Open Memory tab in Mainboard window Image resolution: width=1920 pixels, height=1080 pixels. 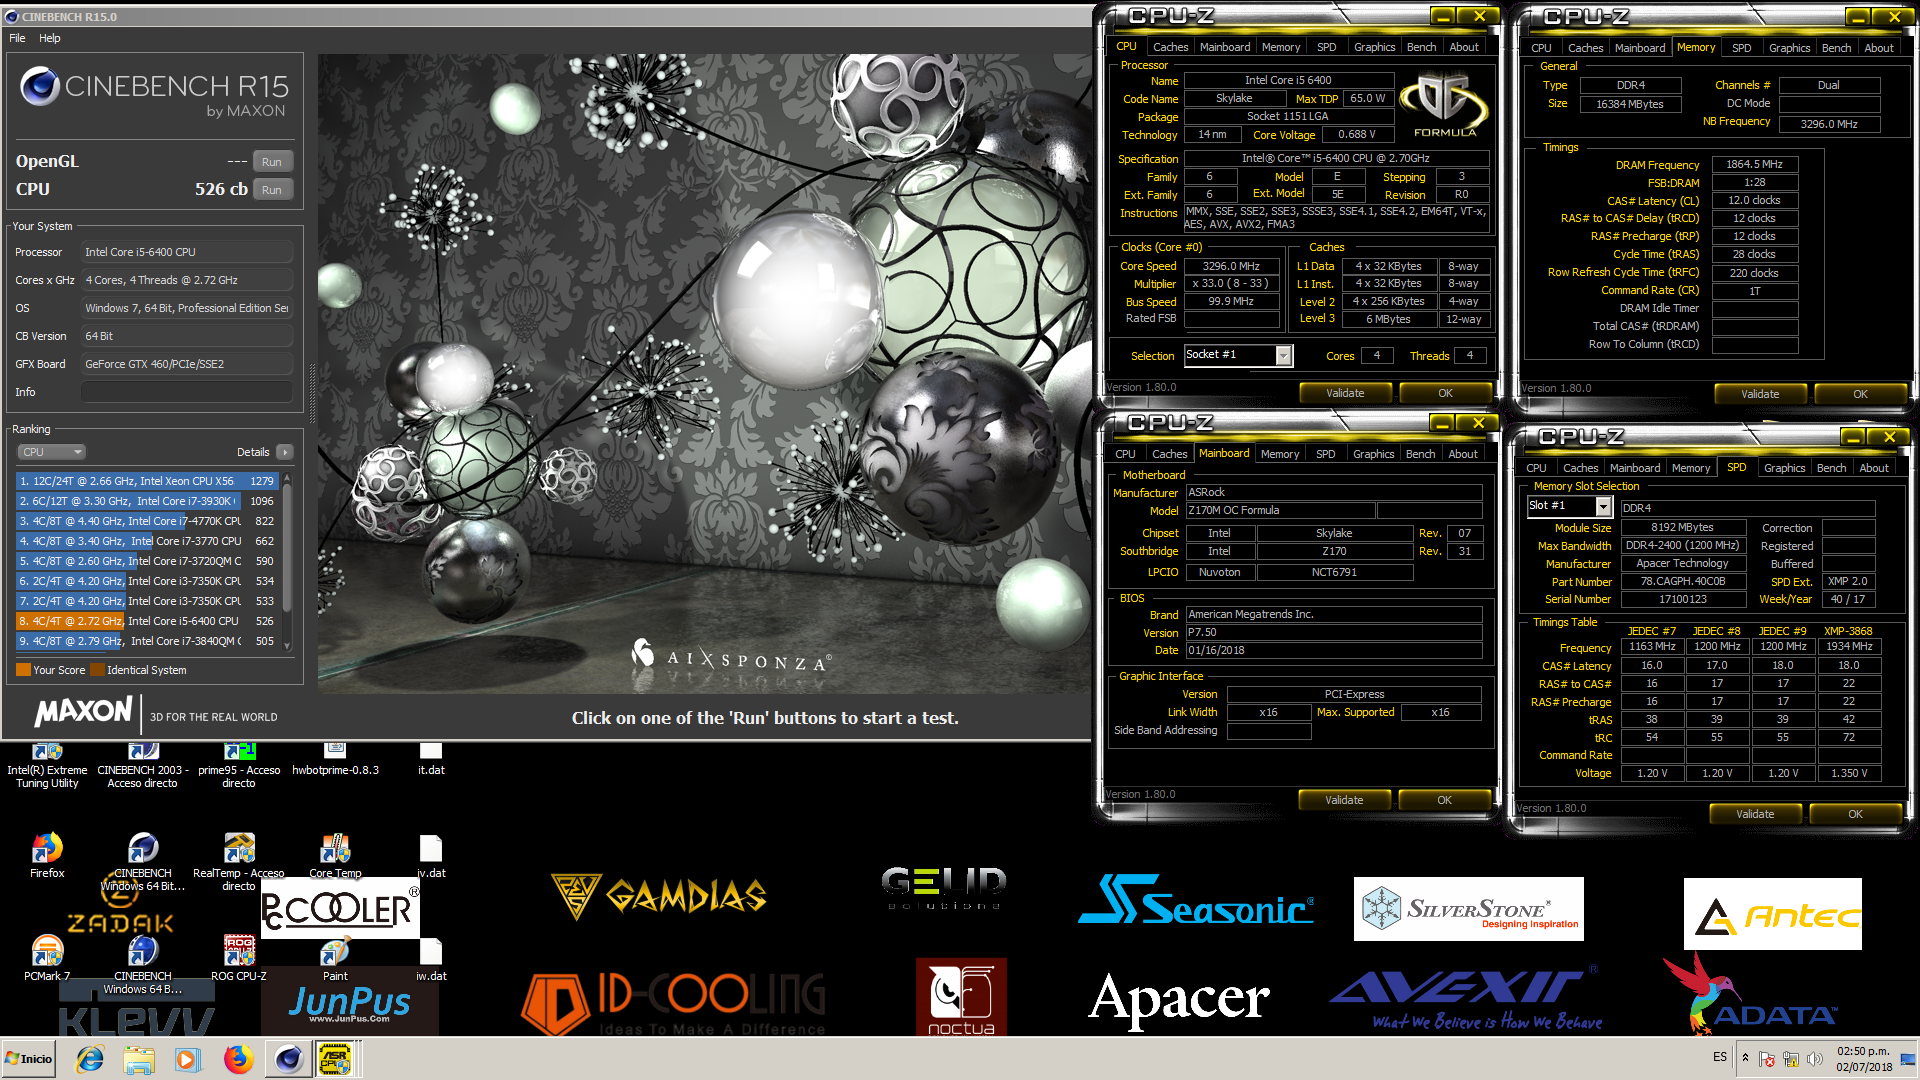[x=1279, y=454]
